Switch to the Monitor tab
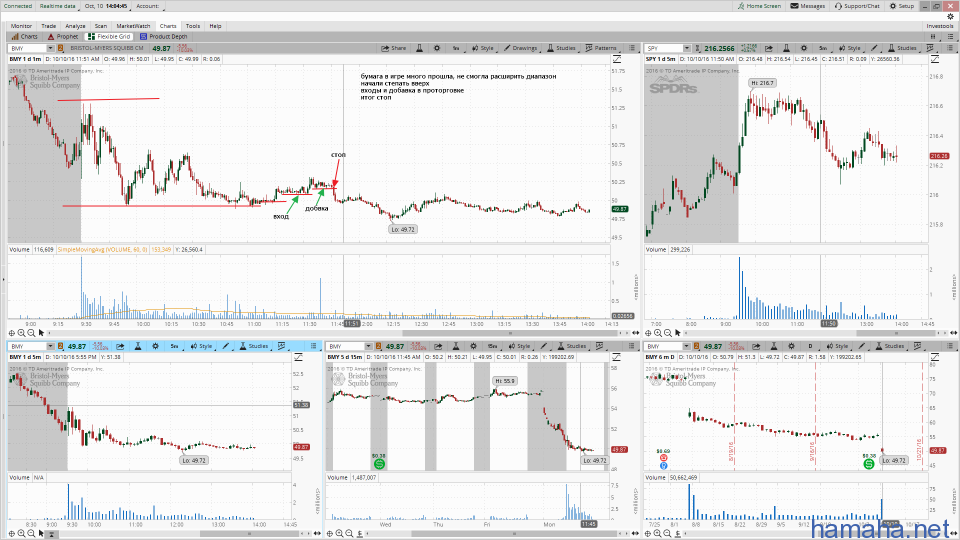Image resolution: width=960 pixels, height=540 pixels. tap(21, 26)
